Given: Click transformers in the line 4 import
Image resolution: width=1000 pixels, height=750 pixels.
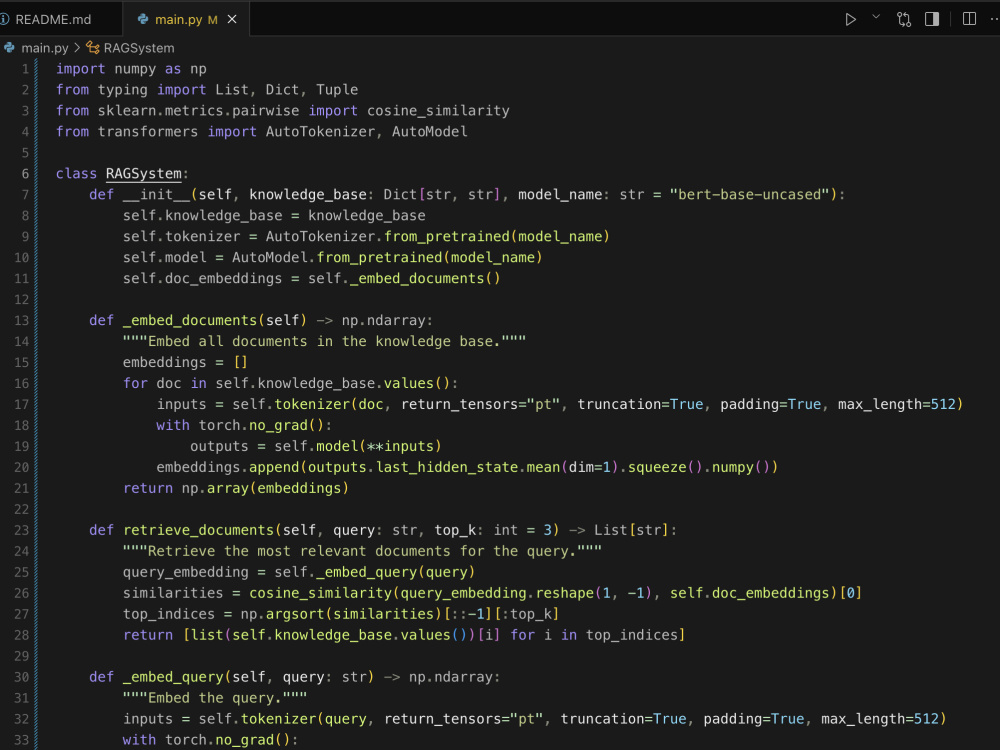Looking at the screenshot, I should tap(148, 132).
